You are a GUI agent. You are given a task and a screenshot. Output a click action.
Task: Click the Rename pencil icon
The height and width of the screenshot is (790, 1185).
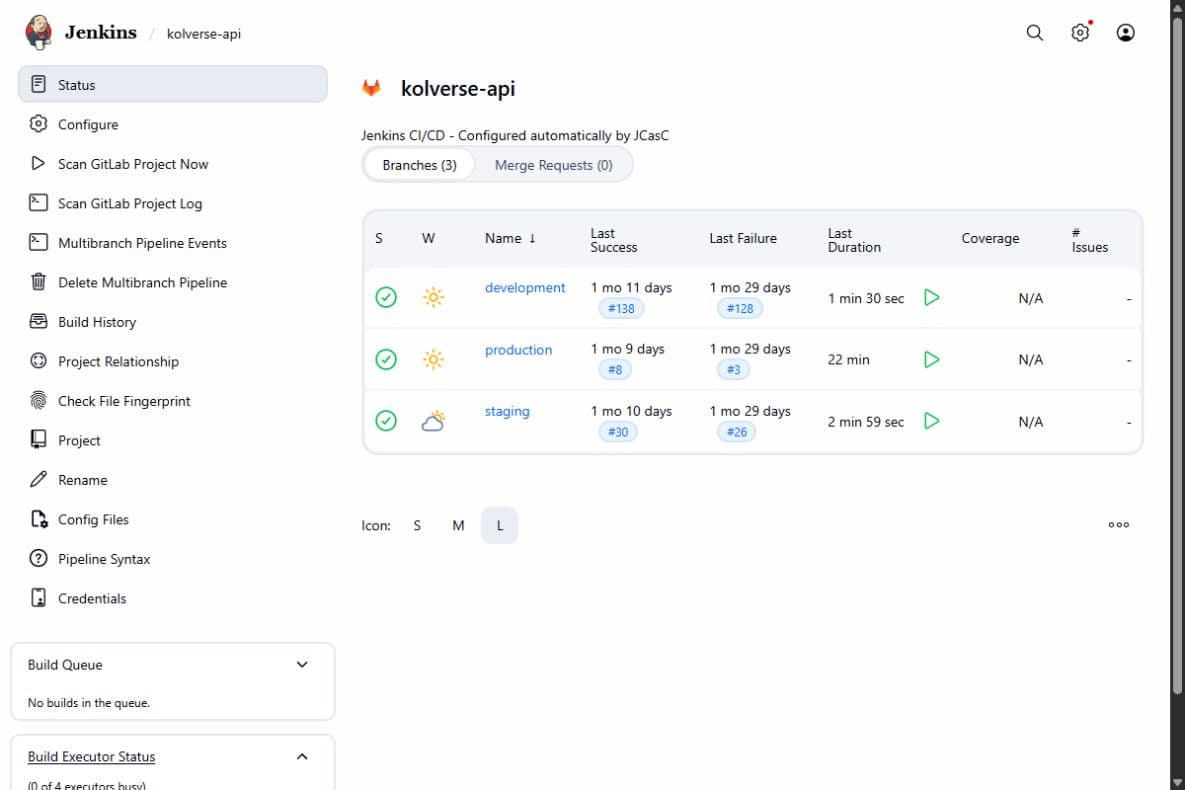point(39,479)
